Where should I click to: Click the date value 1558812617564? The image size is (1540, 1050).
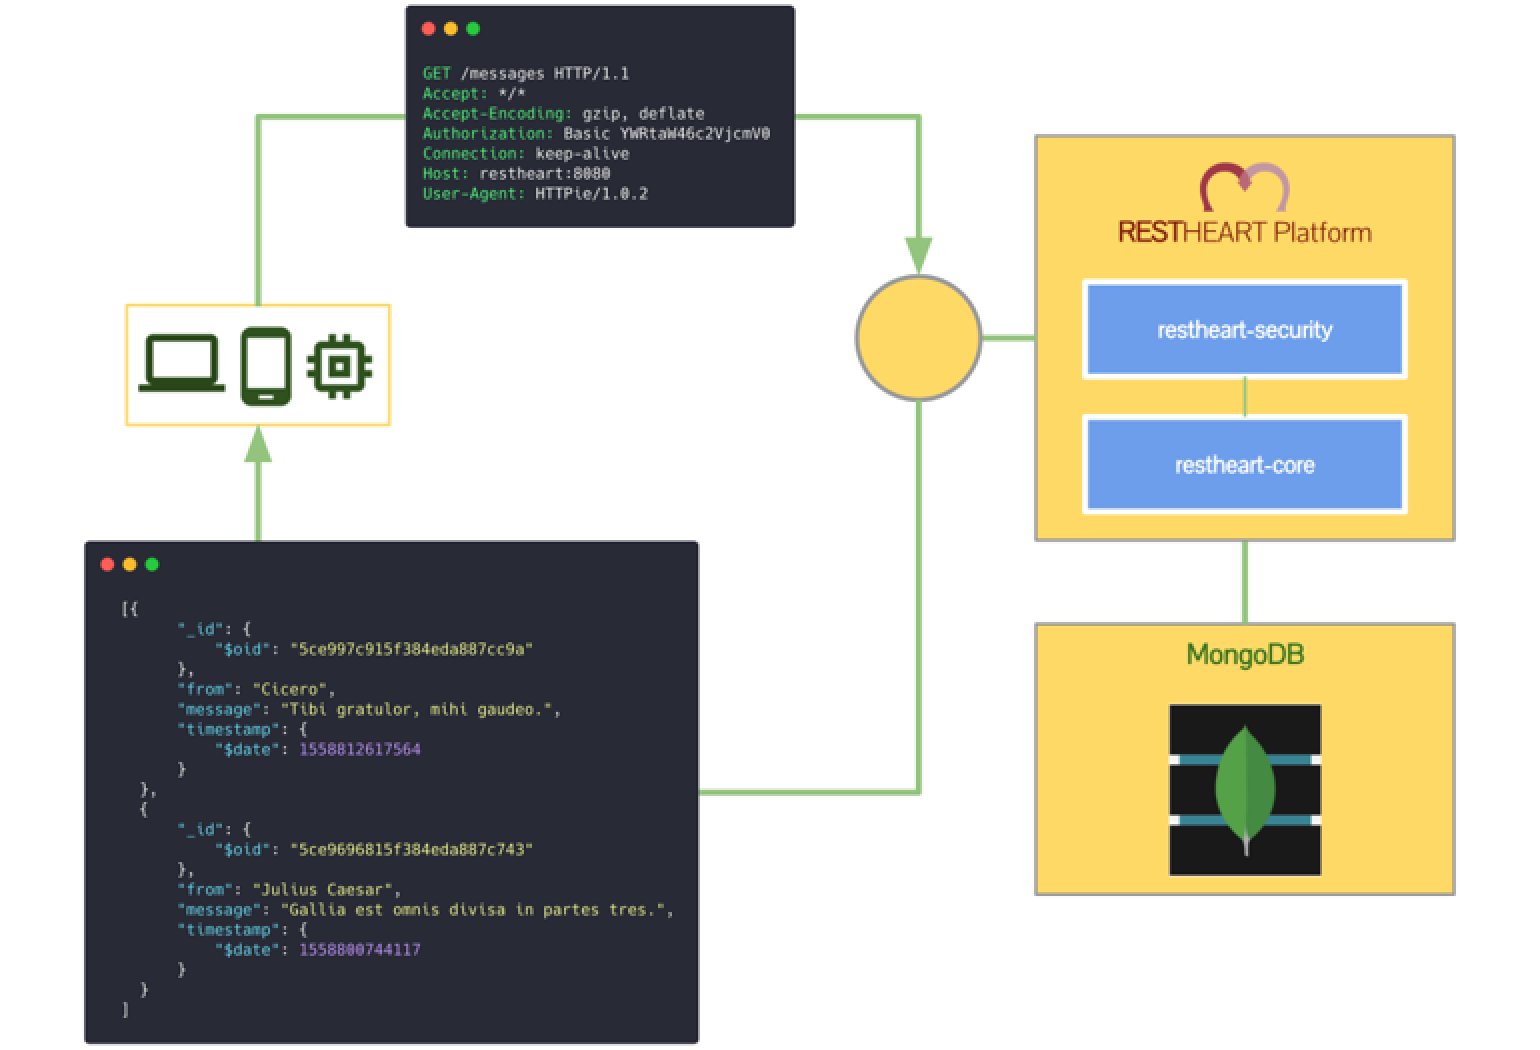[360, 749]
